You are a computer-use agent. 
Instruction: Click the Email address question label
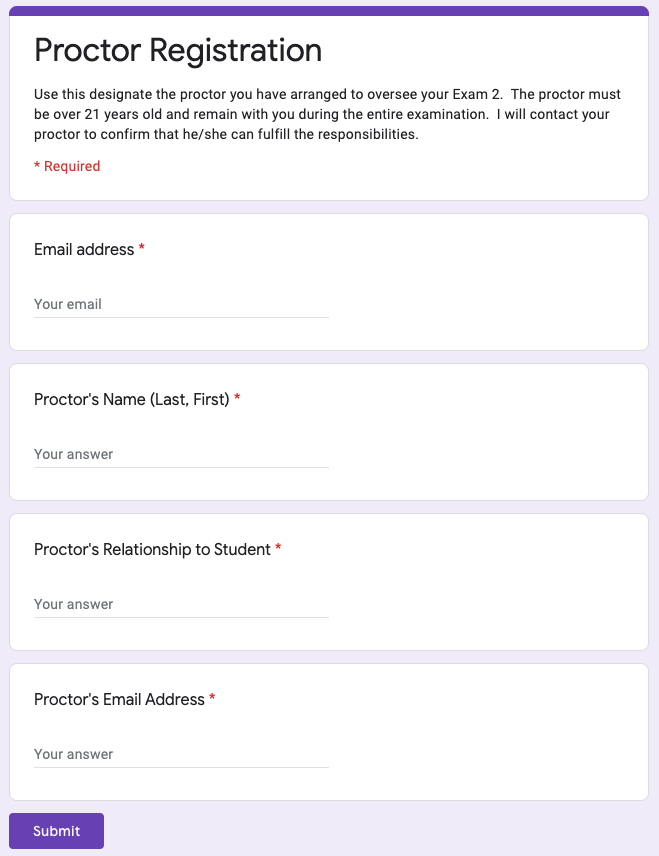[85, 249]
